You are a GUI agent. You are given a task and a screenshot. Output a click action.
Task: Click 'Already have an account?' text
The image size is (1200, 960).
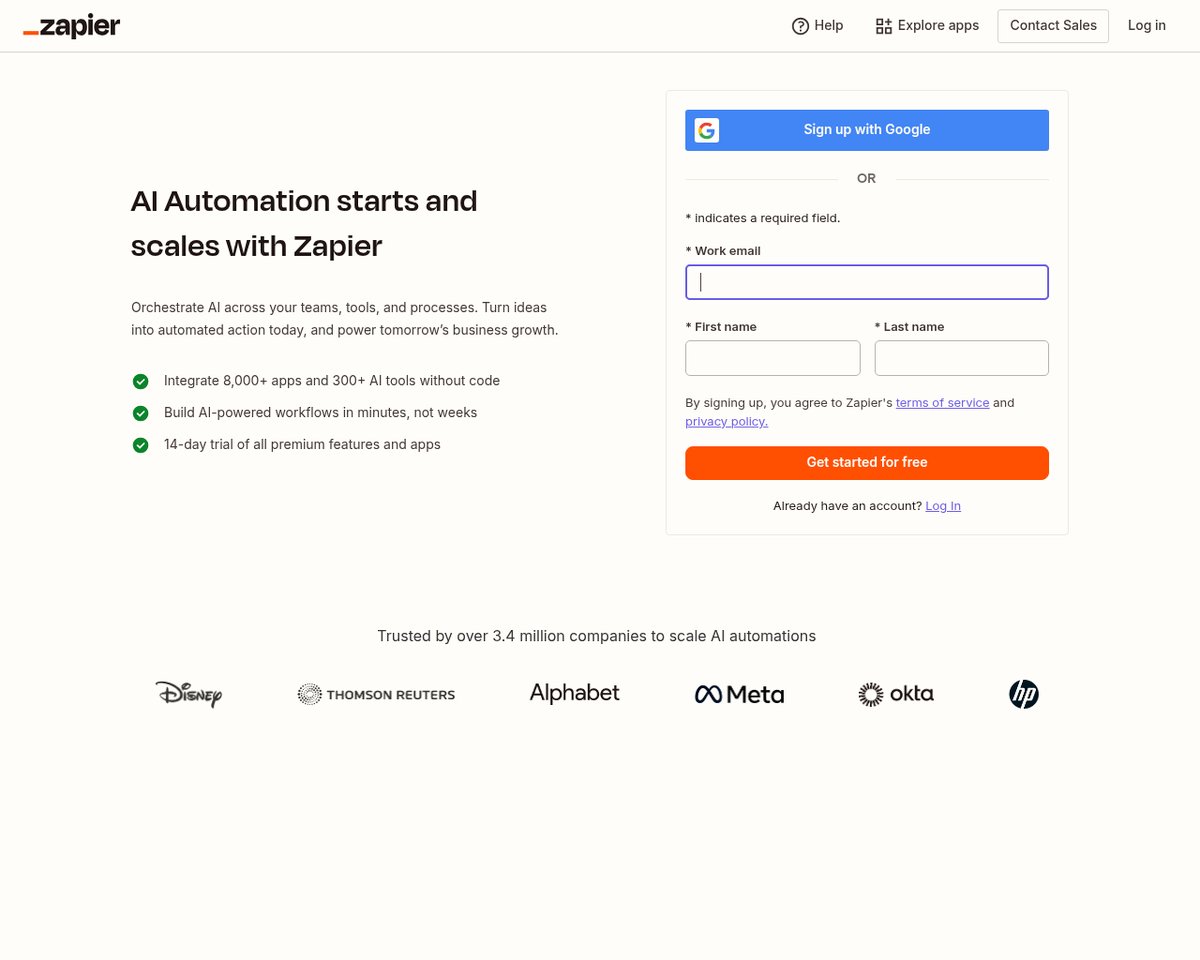click(x=847, y=506)
